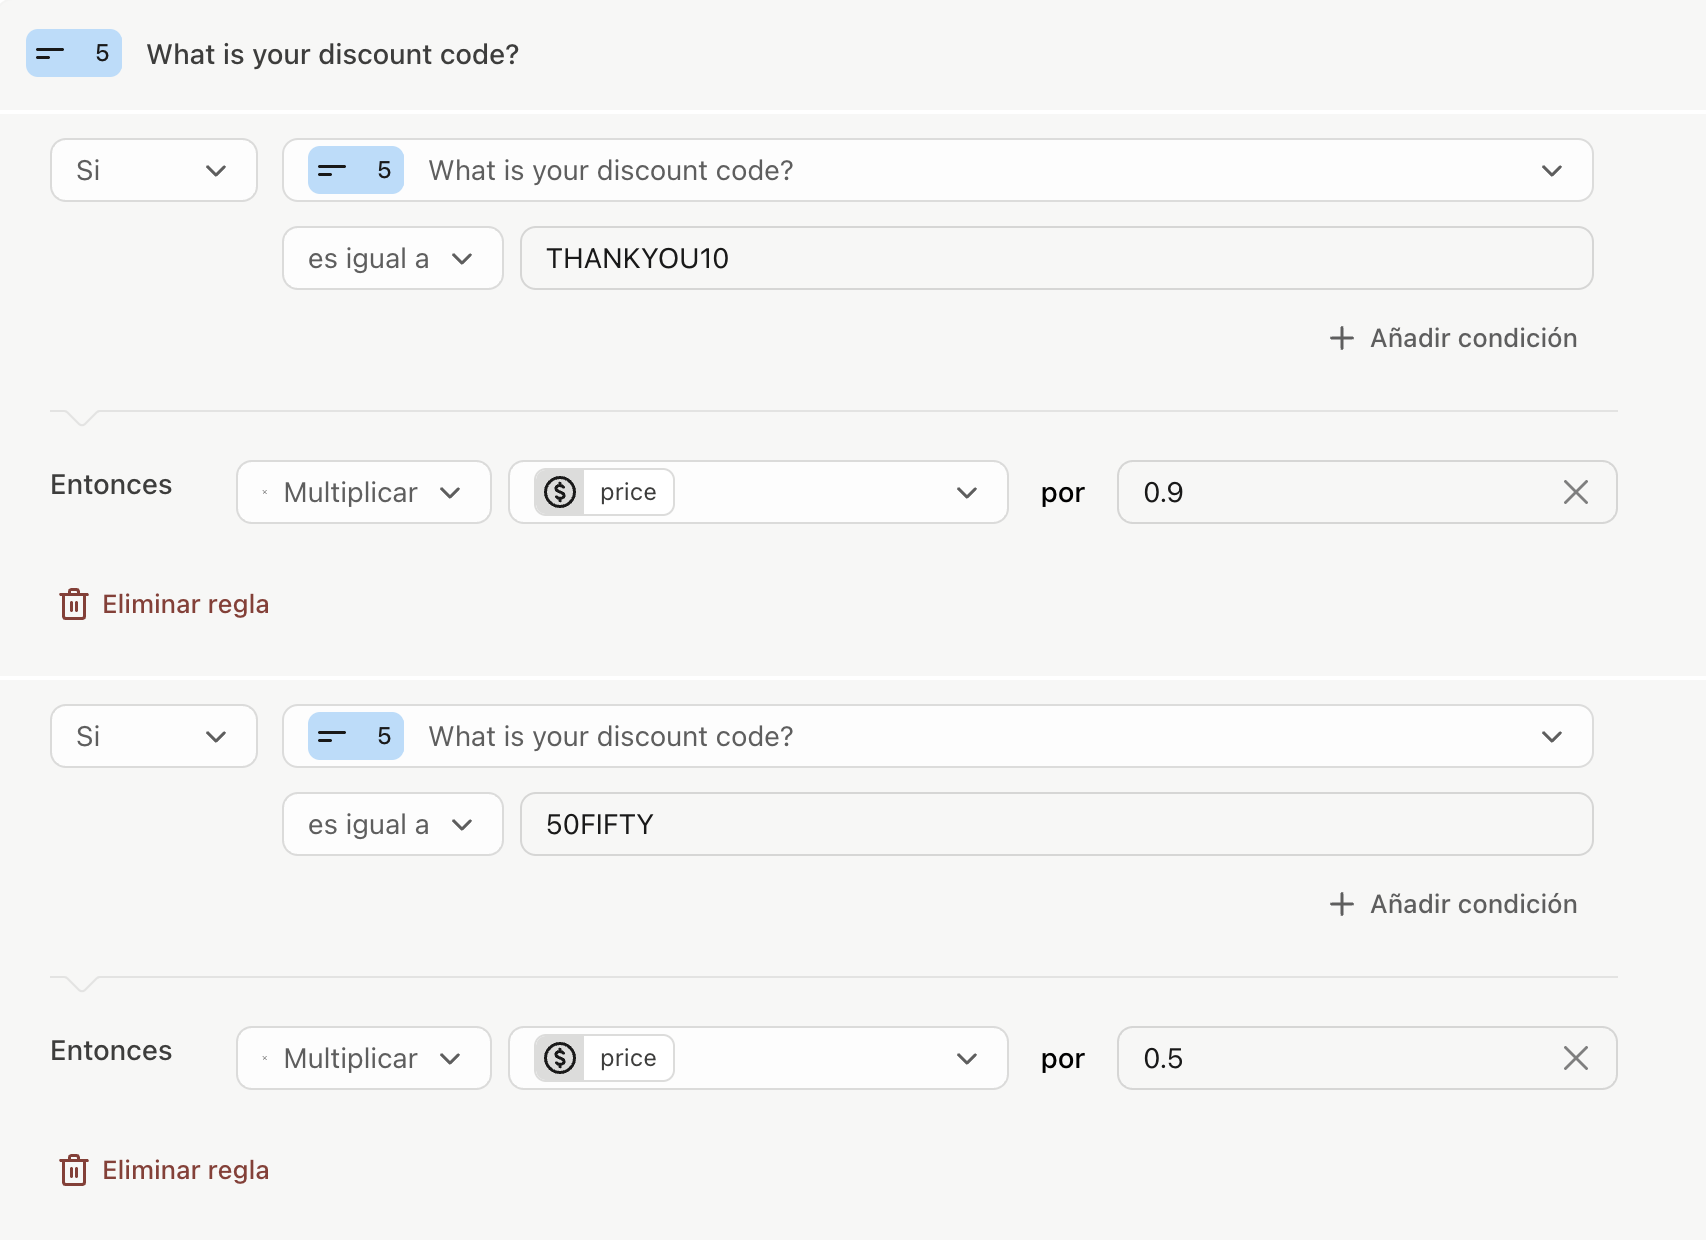Open 'es igual a' operator for 50FIFTY
The image size is (1706, 1240).
point(392,824)
